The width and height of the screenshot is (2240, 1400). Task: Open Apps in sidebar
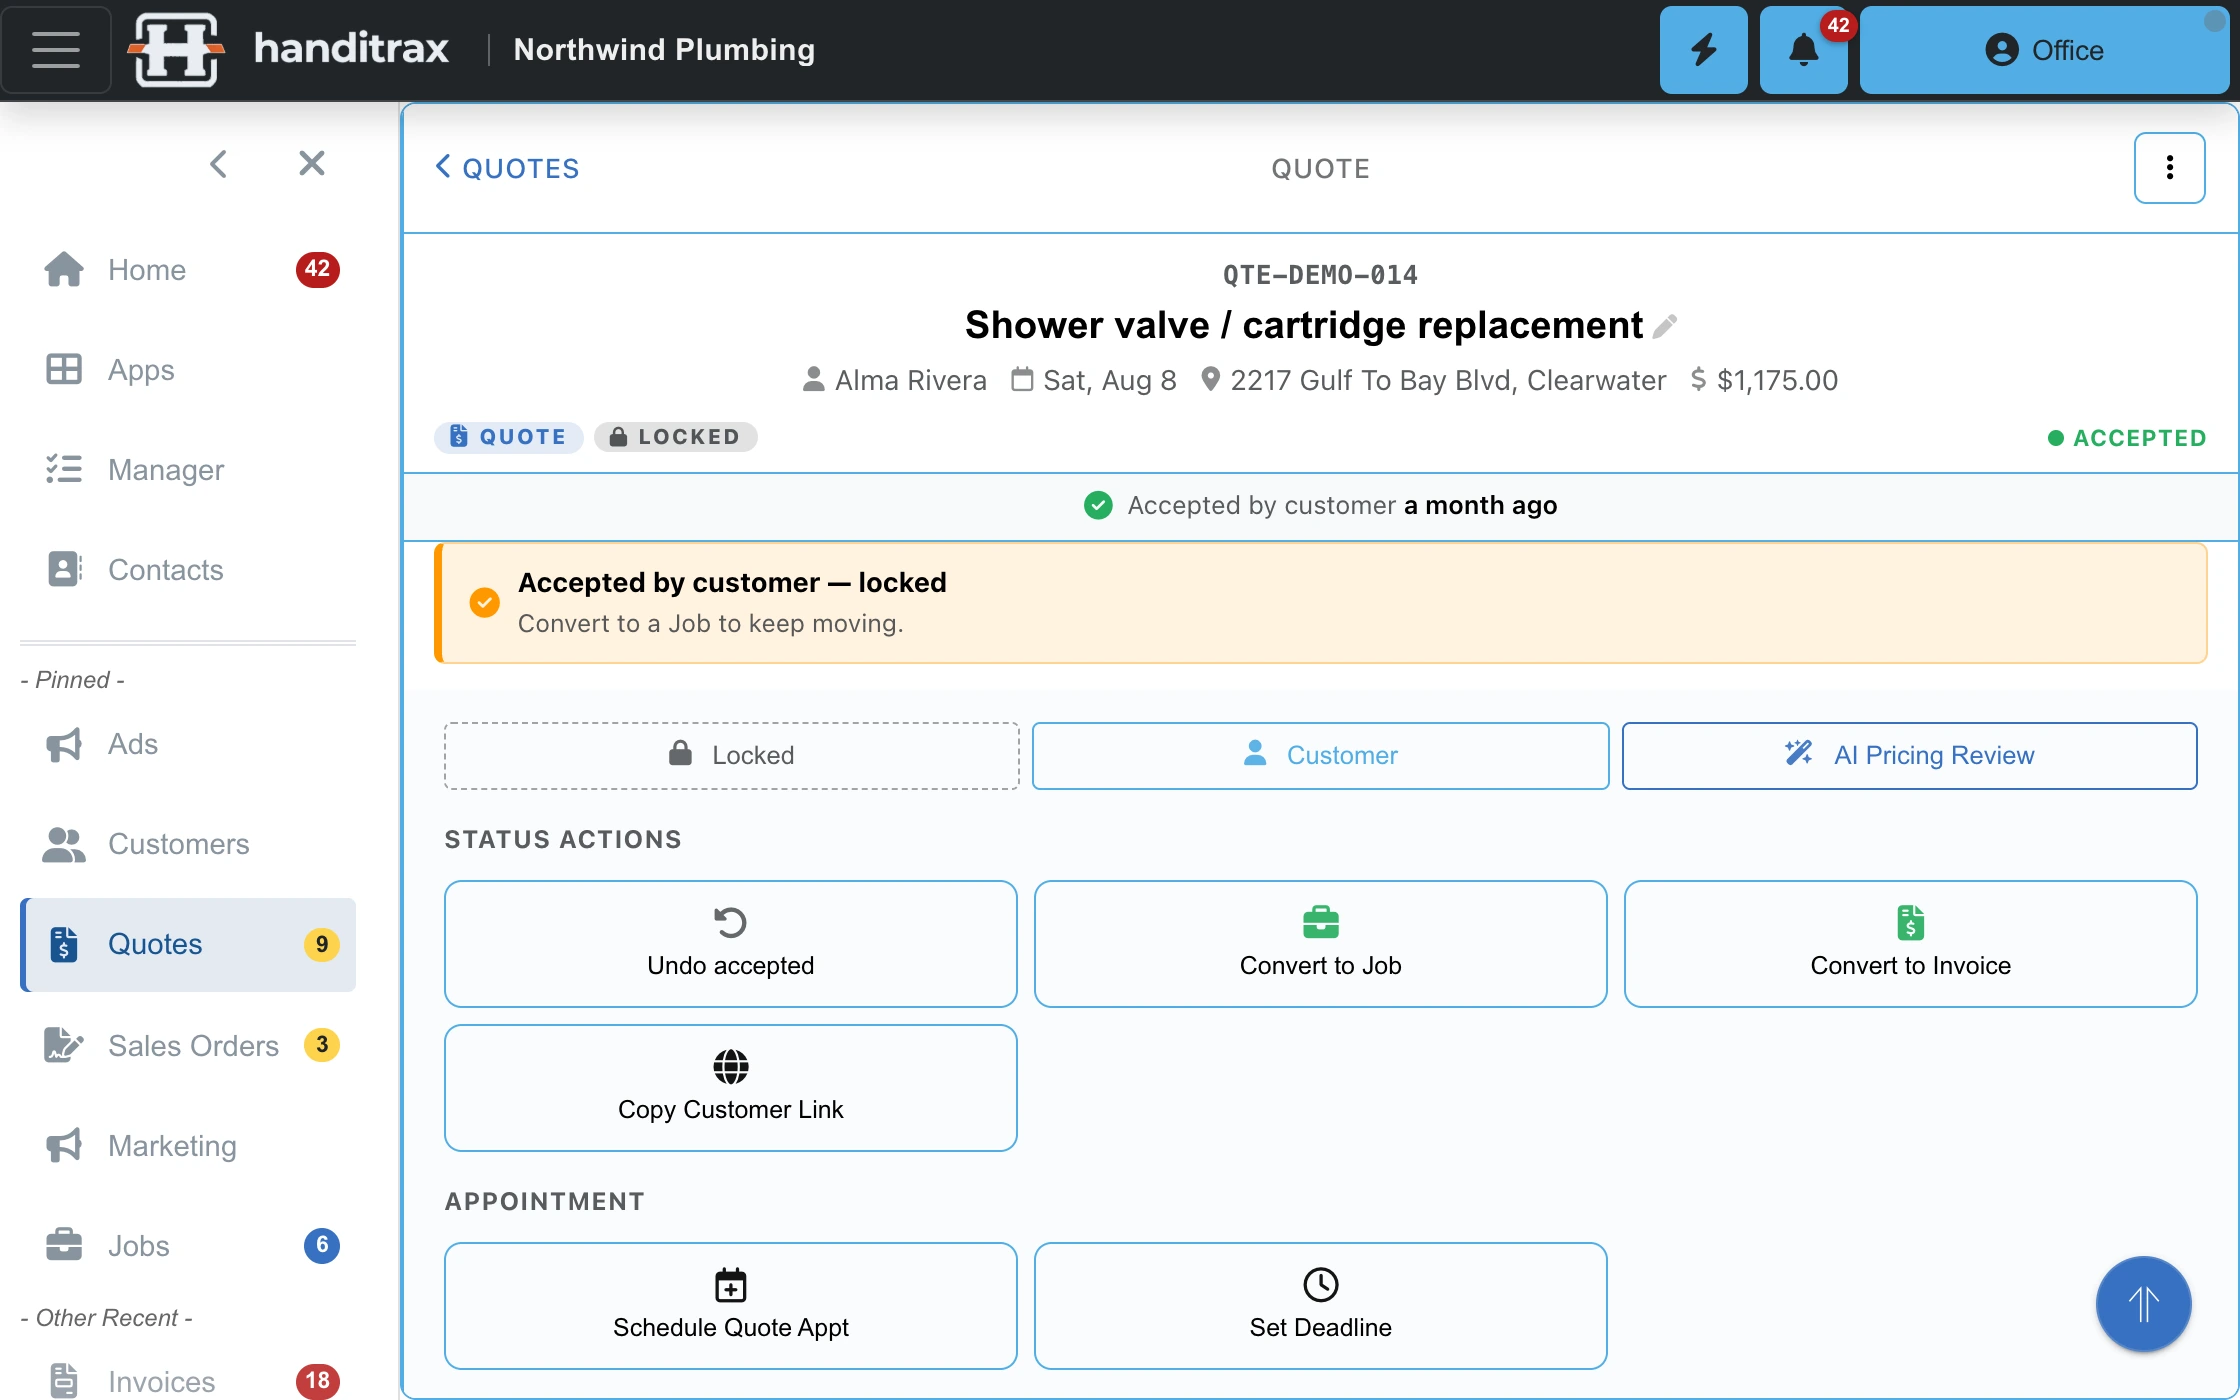click(188, 370)
